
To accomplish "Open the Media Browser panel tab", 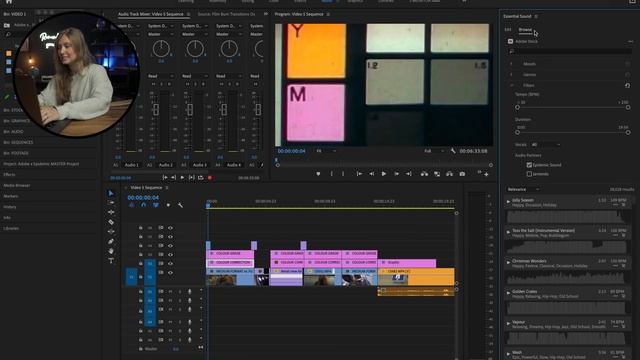I will point(17,185).
